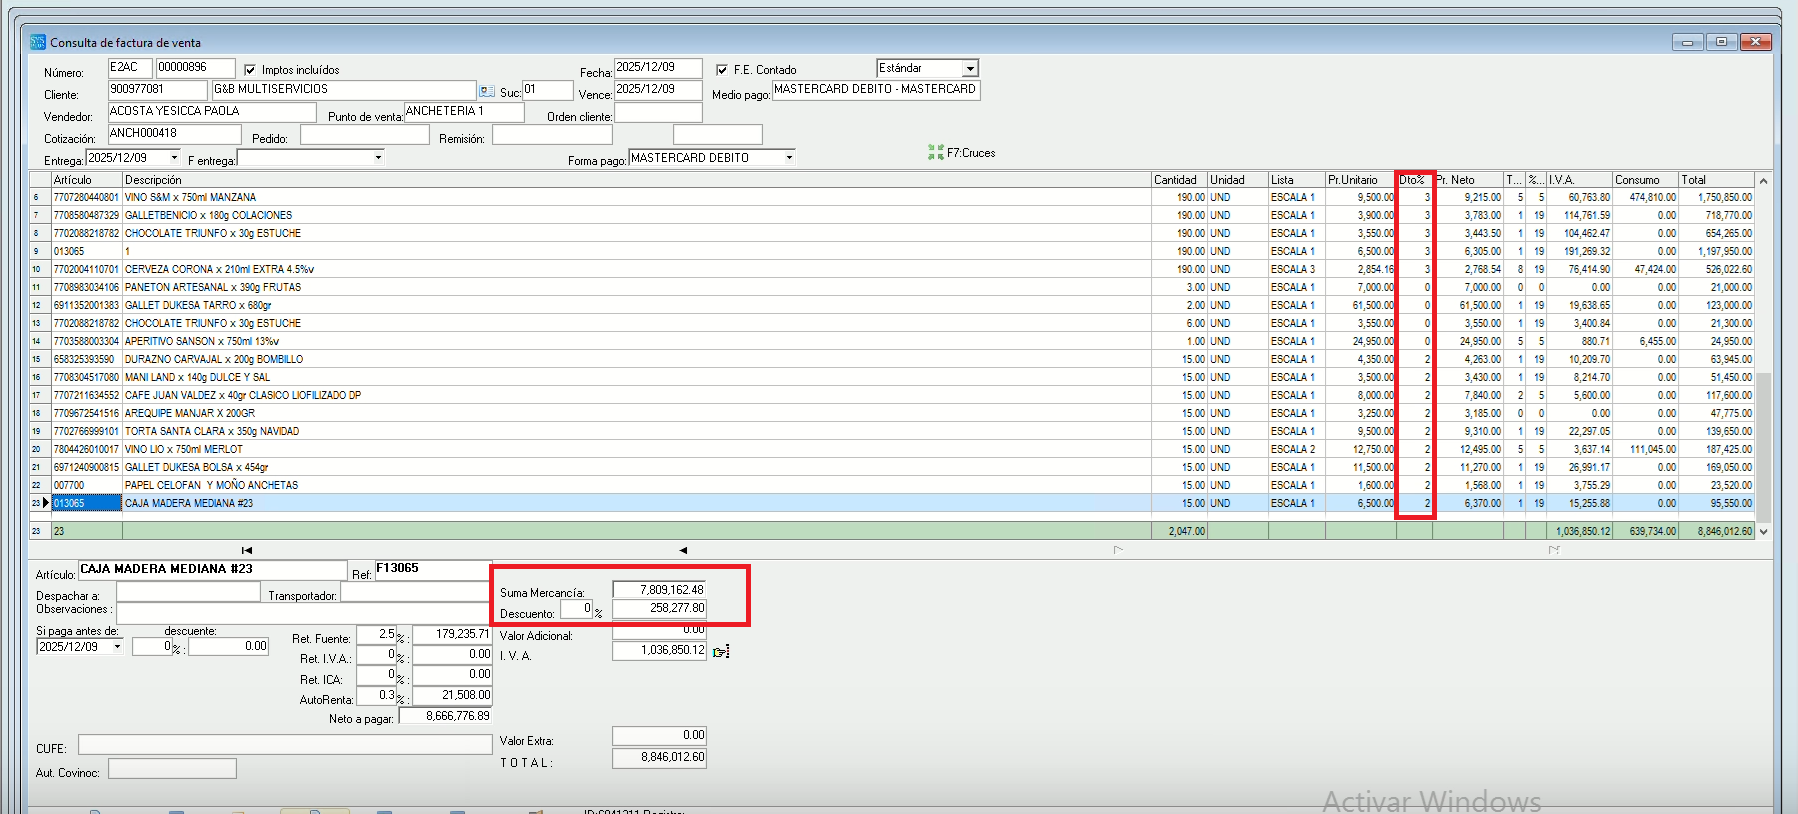Click the Aut. Covinoc field
Image resolution: width=1798 pixels, height=814 pixels.
(172, 768)
